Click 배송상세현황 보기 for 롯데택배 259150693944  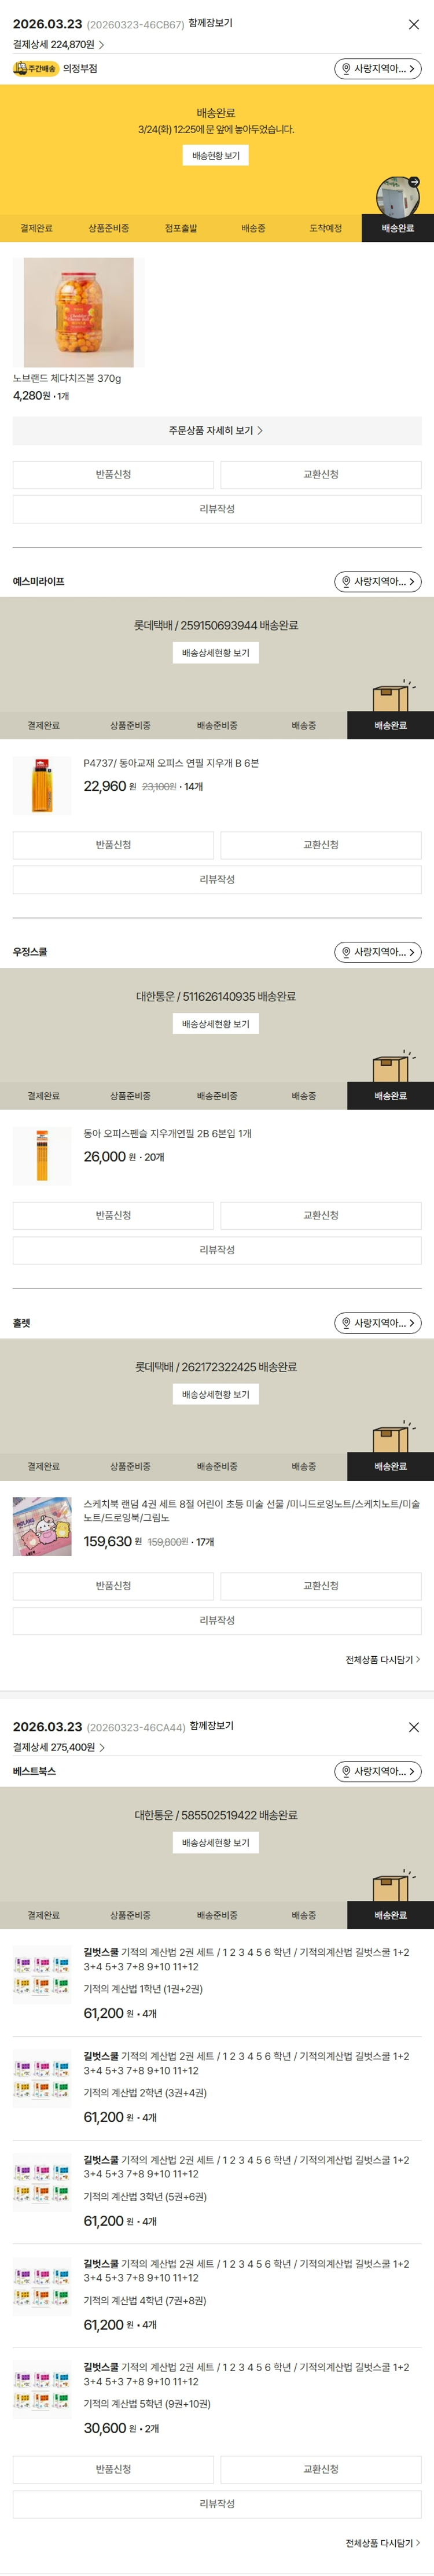tap(216, 653)
